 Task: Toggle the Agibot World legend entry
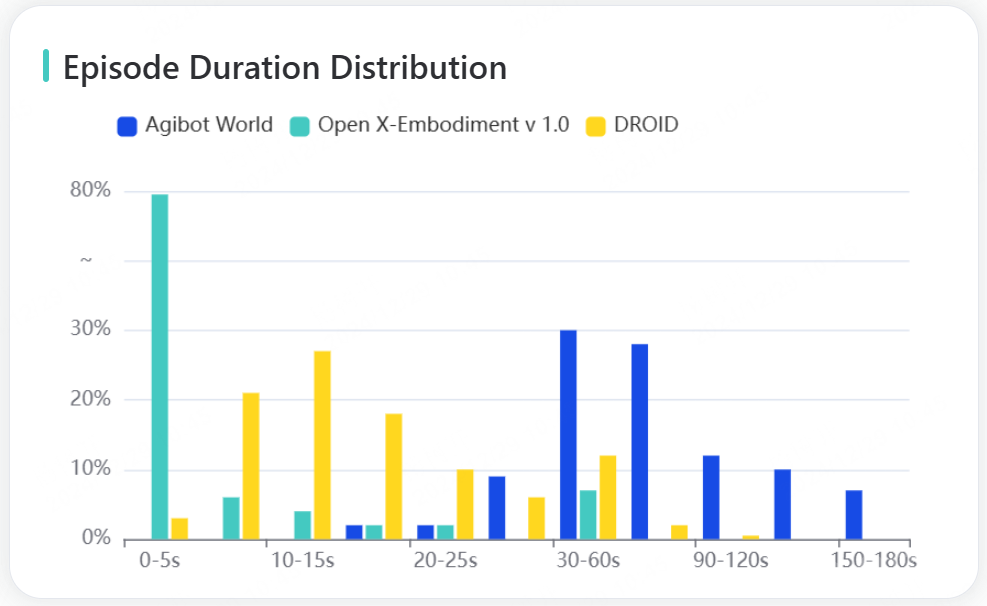[x=195, y=125]
